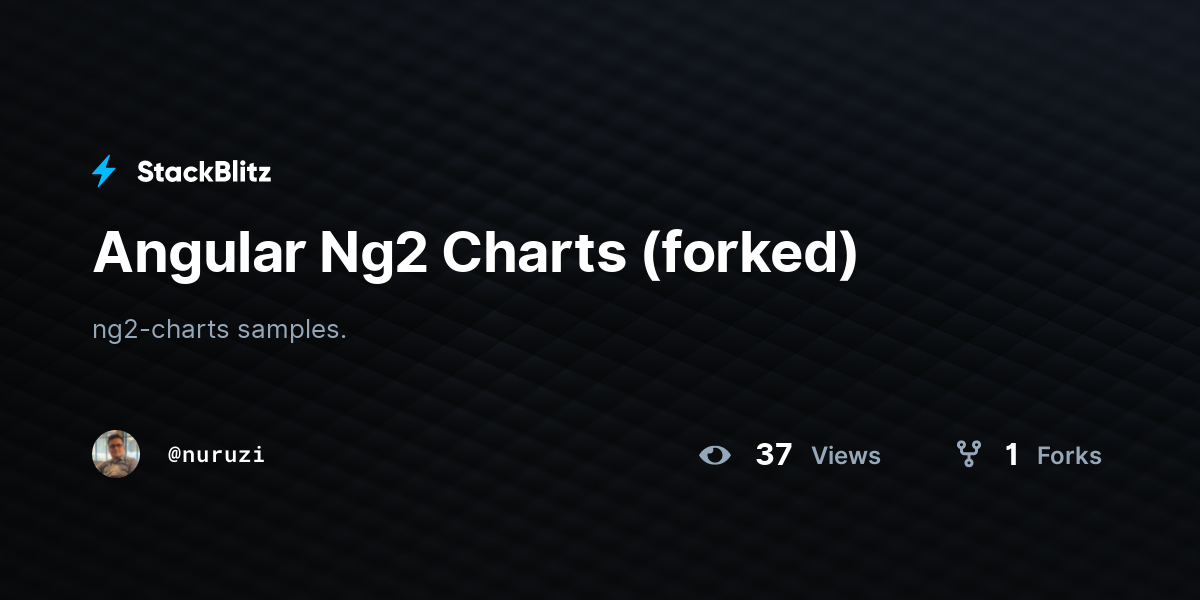Screen dimensions: 1200x600
Task: Click the 37 view count number
Action: [x=774, y=455]
